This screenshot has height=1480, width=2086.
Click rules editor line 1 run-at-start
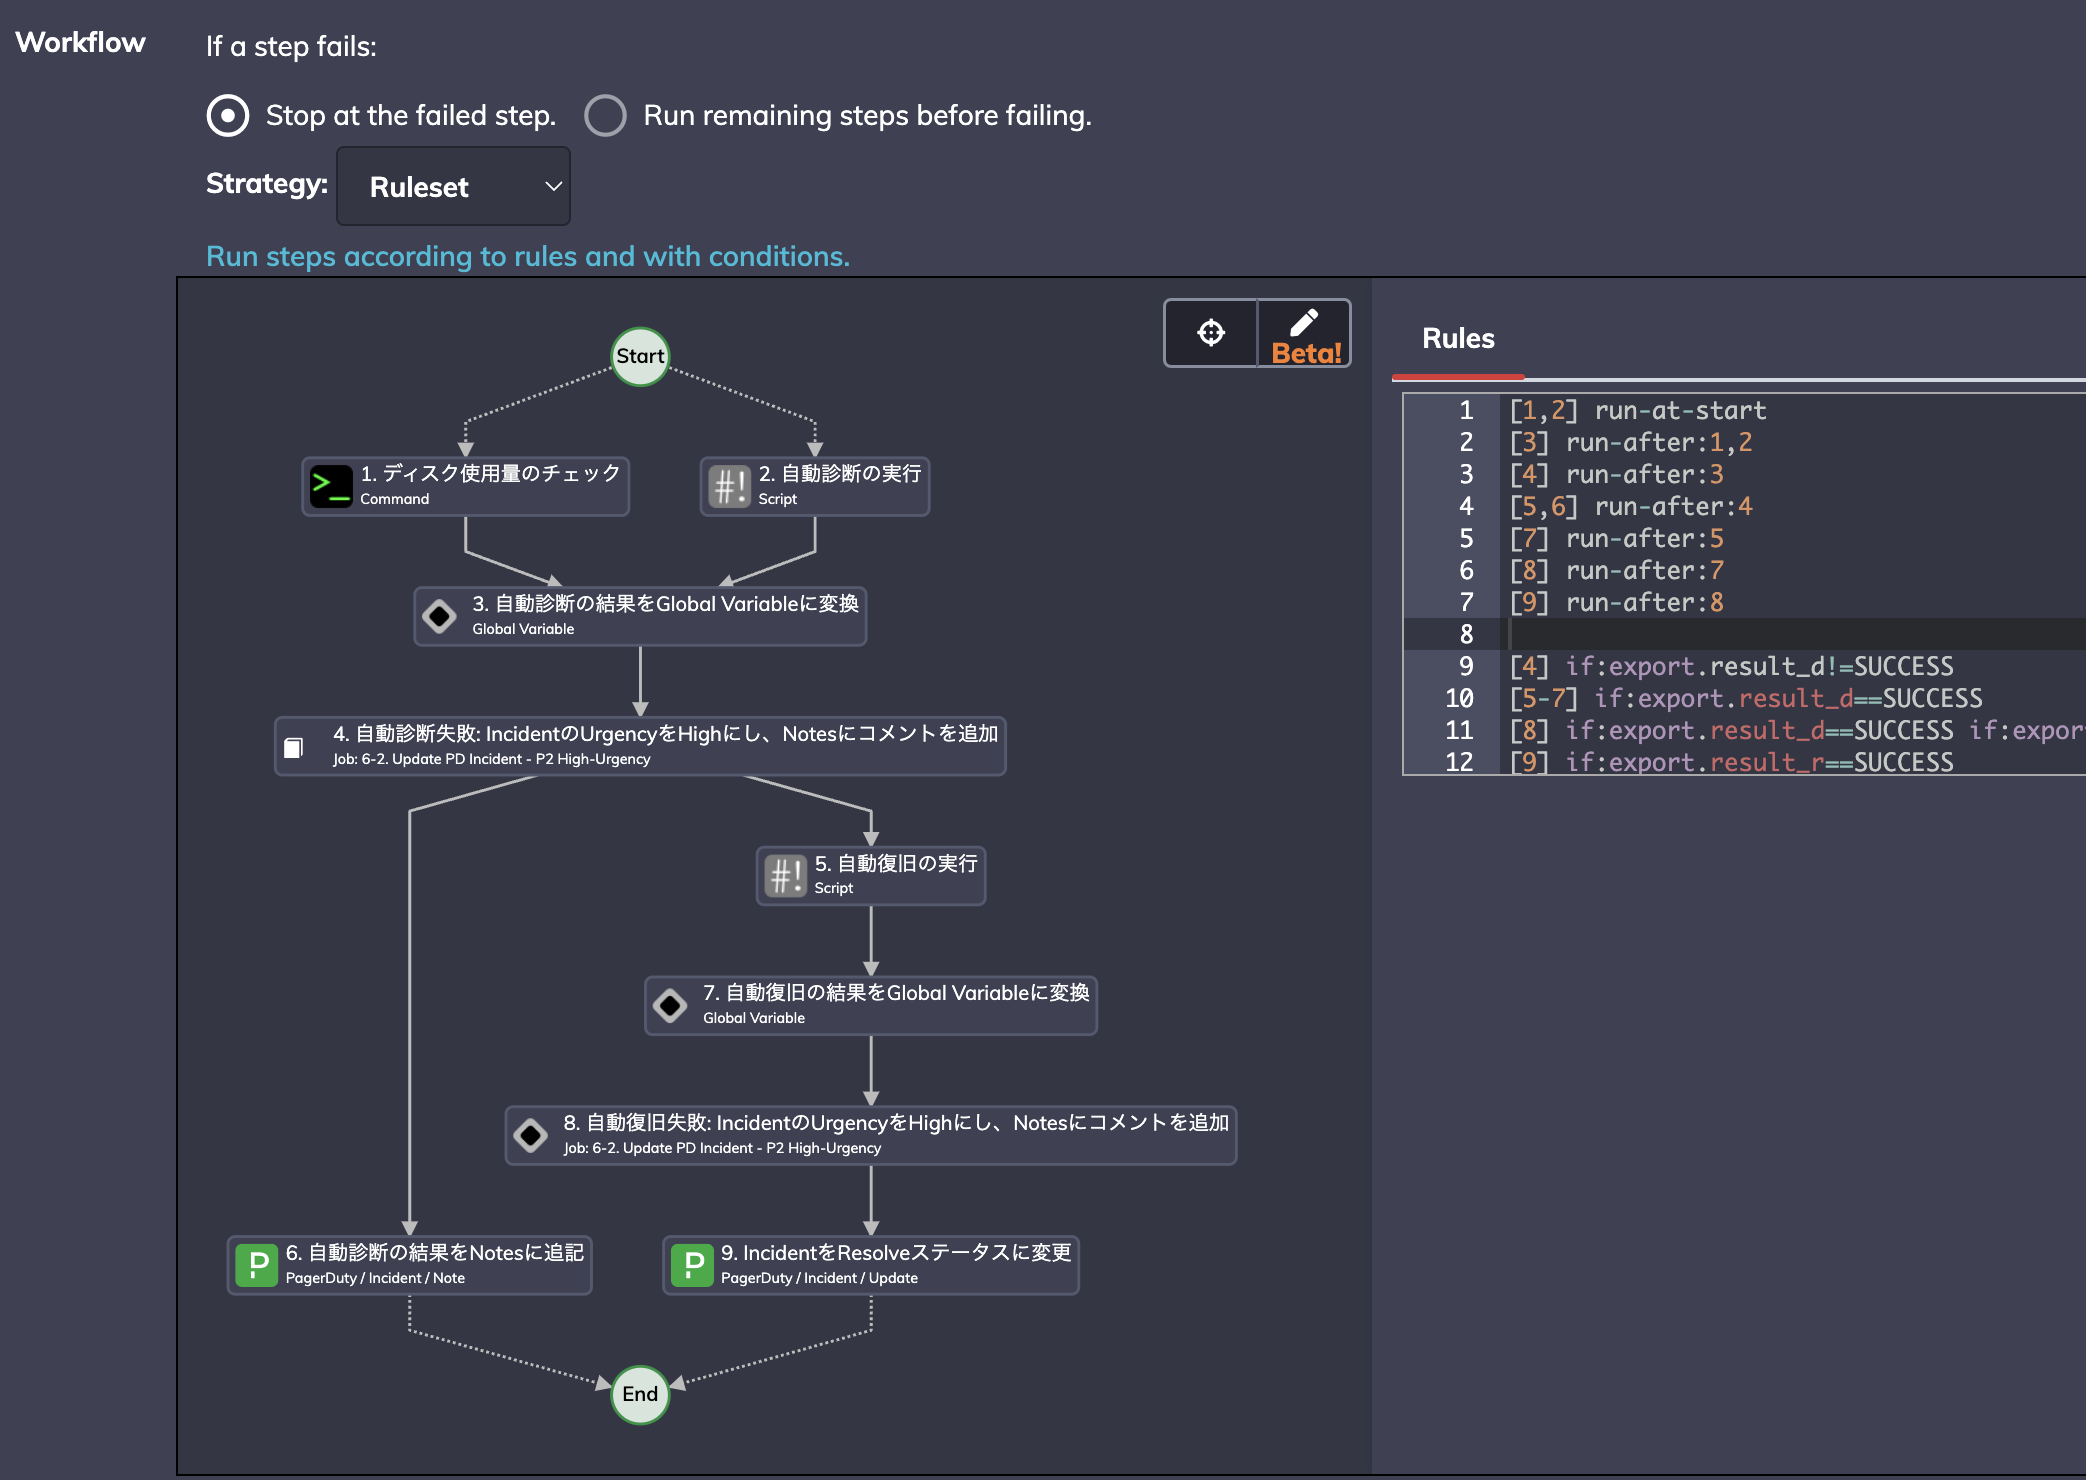[x=1637, y=410]
